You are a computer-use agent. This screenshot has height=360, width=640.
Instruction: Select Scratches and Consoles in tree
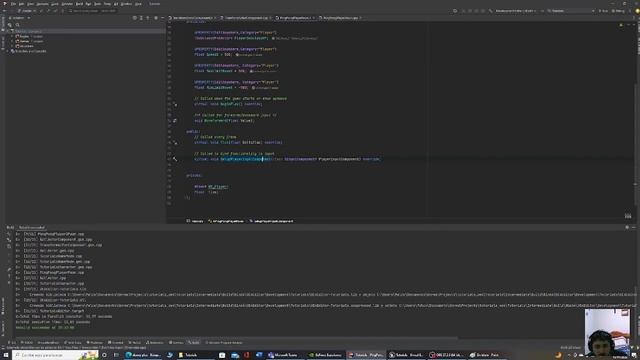point(30,51)
